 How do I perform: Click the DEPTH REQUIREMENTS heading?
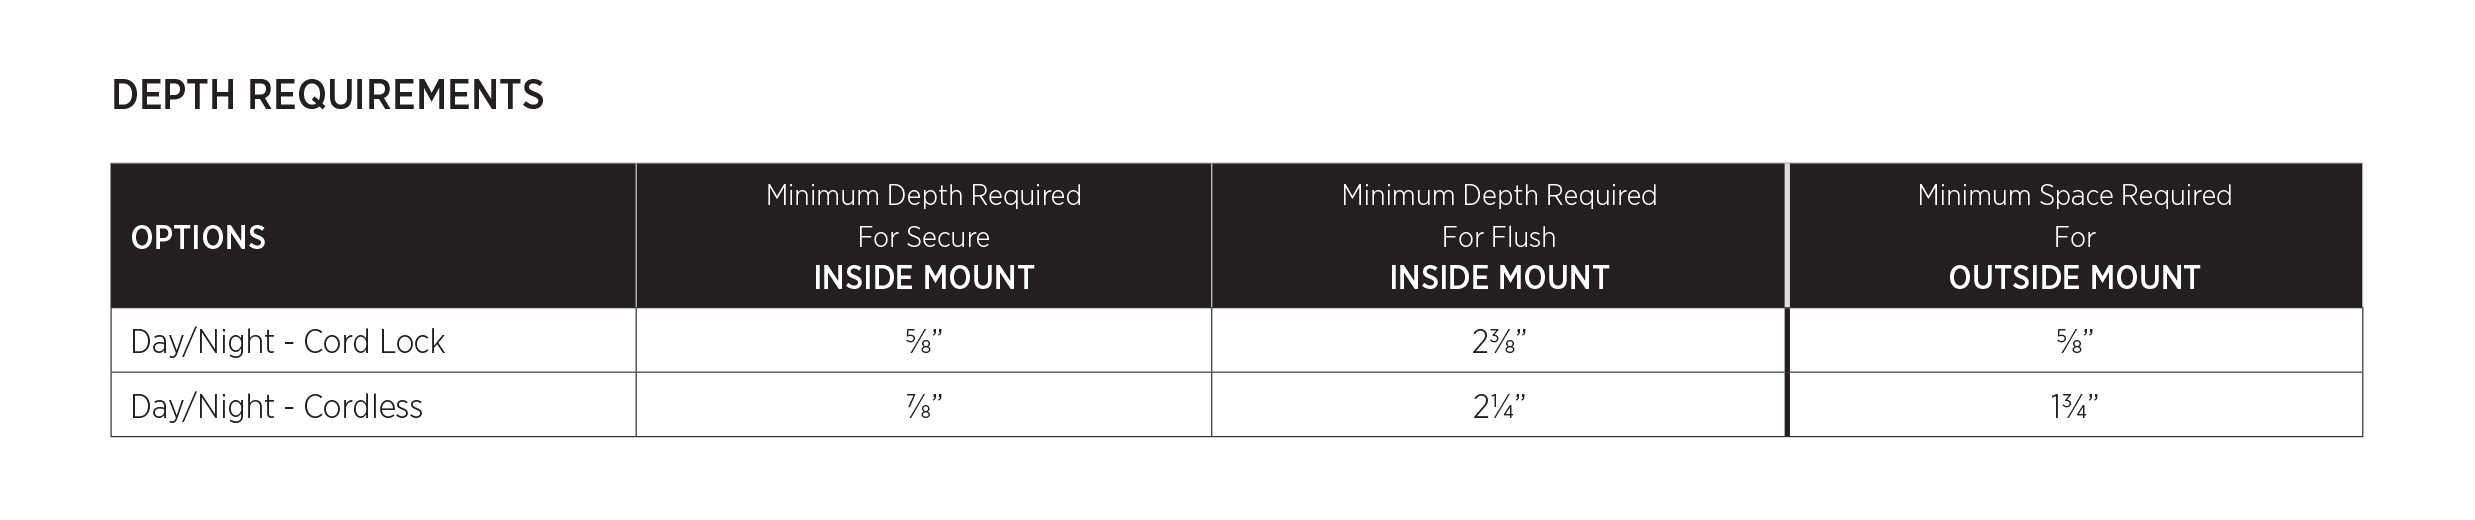pyautogui.click(x=327, y=96)
